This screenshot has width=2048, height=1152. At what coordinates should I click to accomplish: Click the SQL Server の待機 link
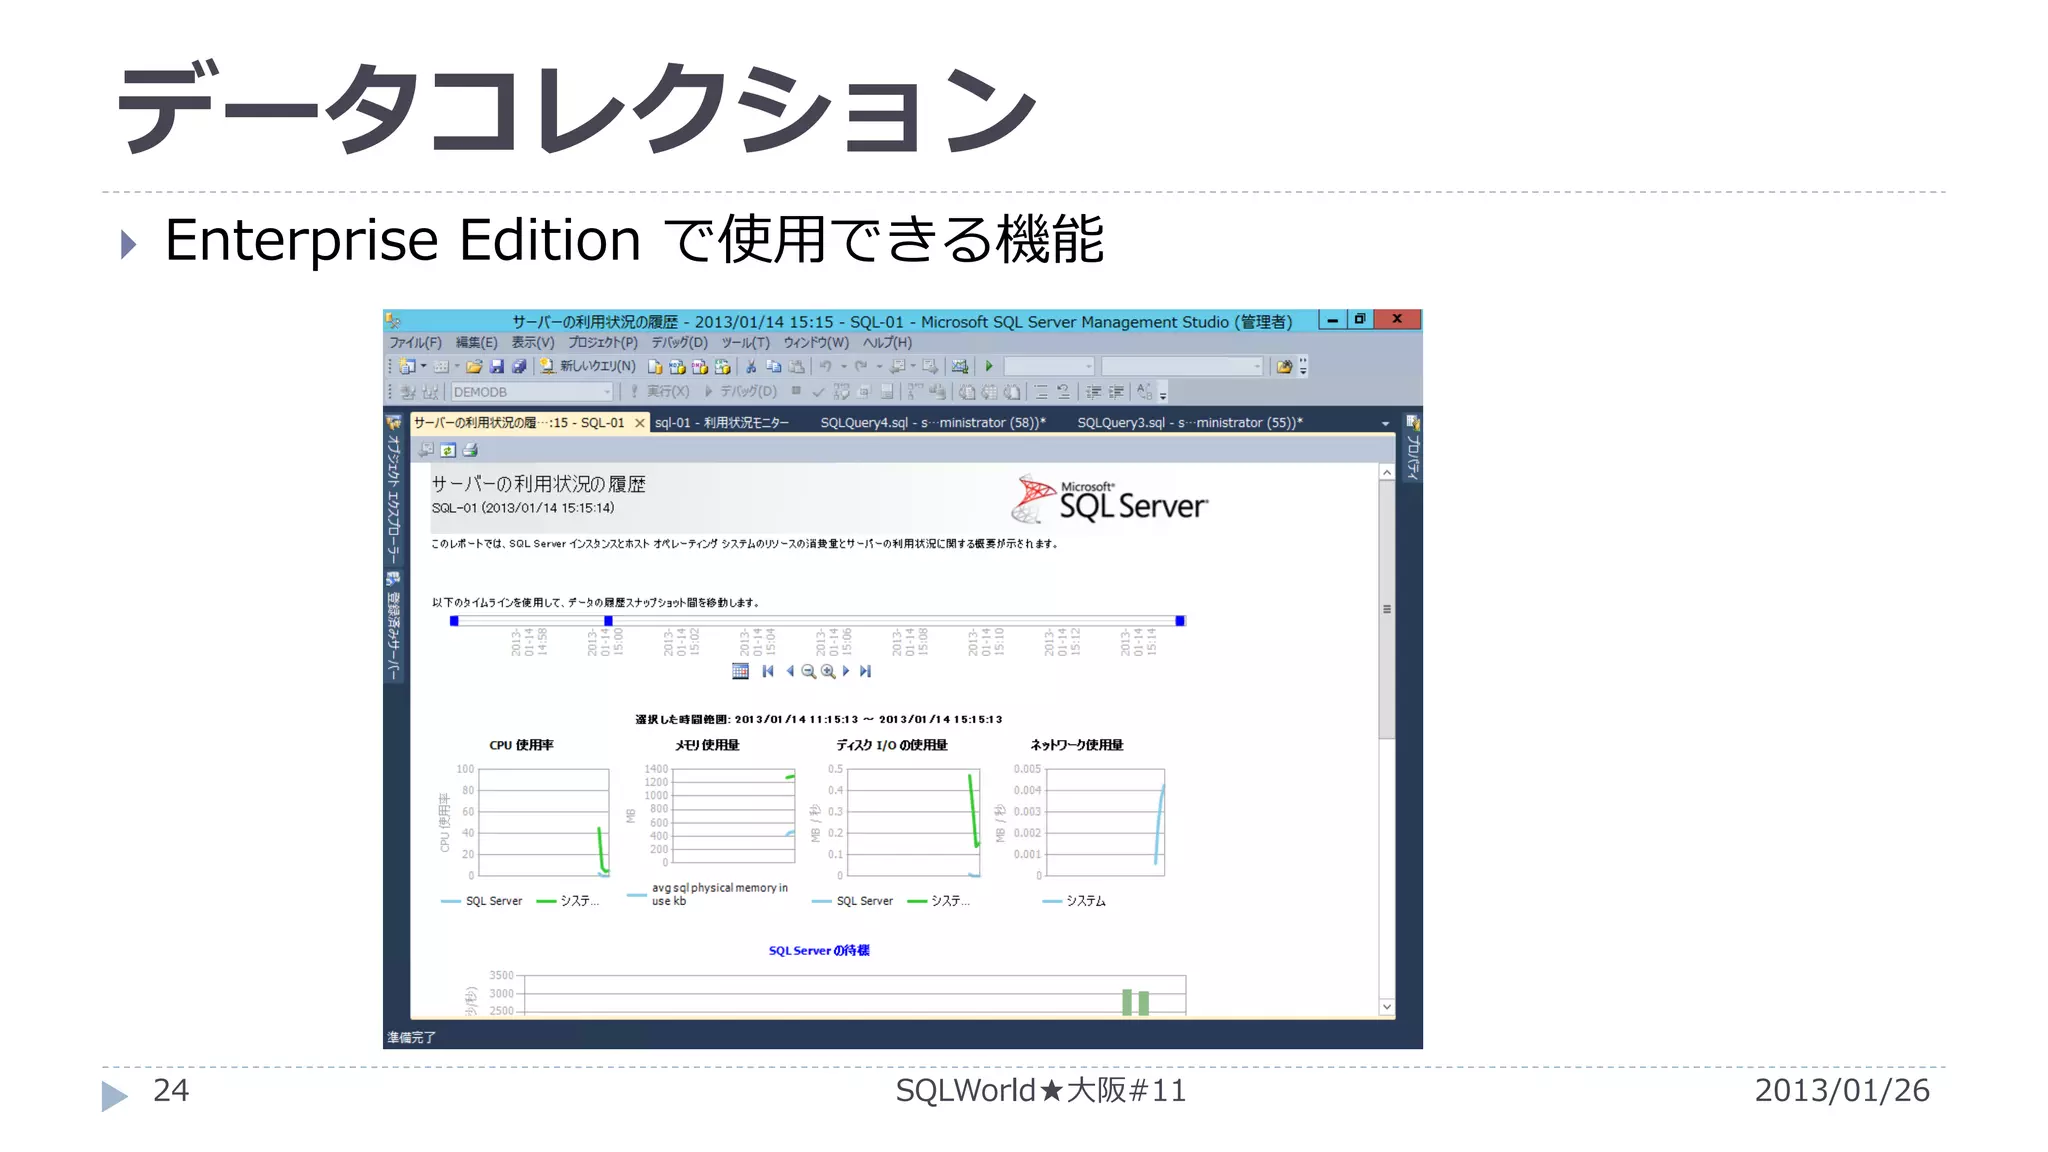click(x=819, y=950)
